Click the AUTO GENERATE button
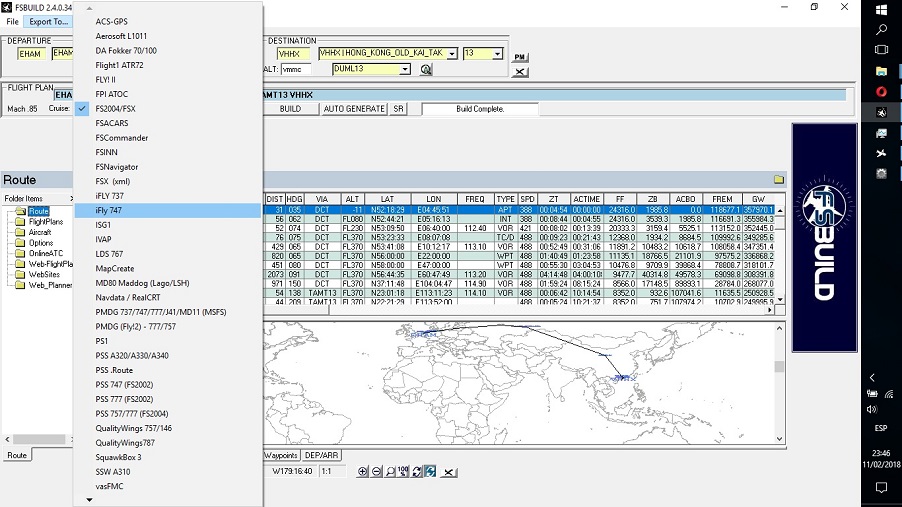The width and height of the screenshot is (902, 507). coord(354,109)
